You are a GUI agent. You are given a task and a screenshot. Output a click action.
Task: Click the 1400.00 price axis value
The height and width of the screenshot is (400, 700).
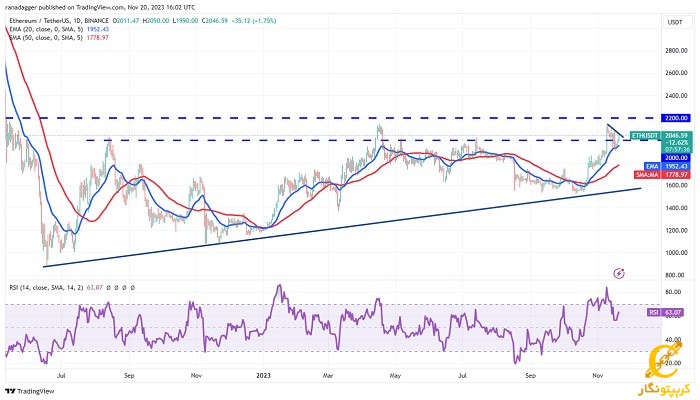pyautogui.click(x=676, y=208)
